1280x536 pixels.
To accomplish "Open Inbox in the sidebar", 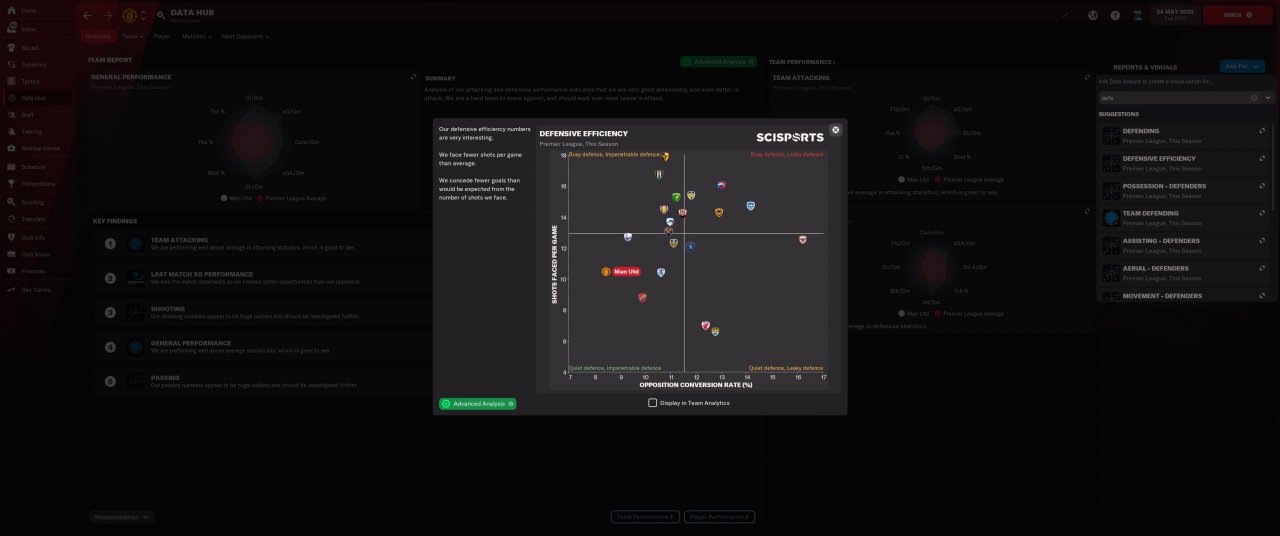I will 28,29.
